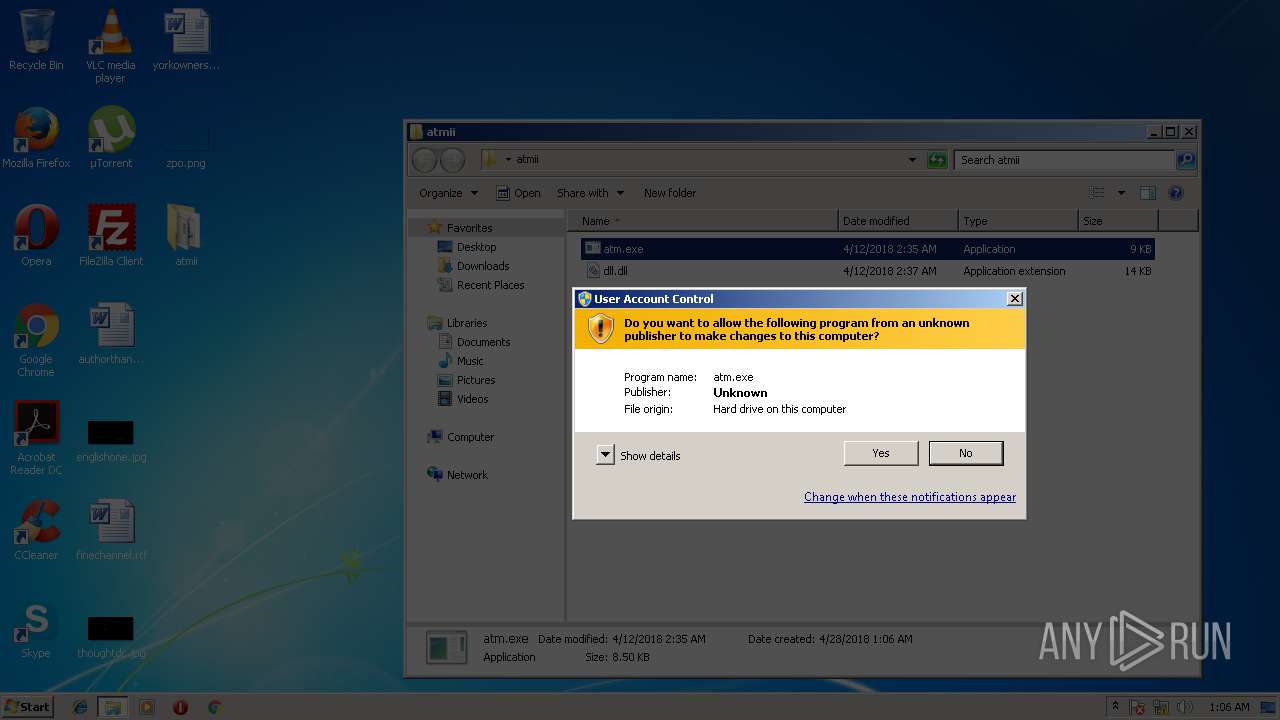Open Windows Media Player from taskbar
1280x720 pixels.
[147, 707]
